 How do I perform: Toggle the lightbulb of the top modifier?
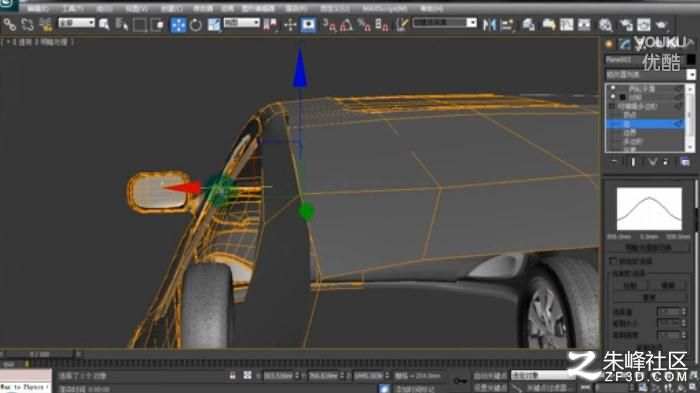tap(613, 88)
